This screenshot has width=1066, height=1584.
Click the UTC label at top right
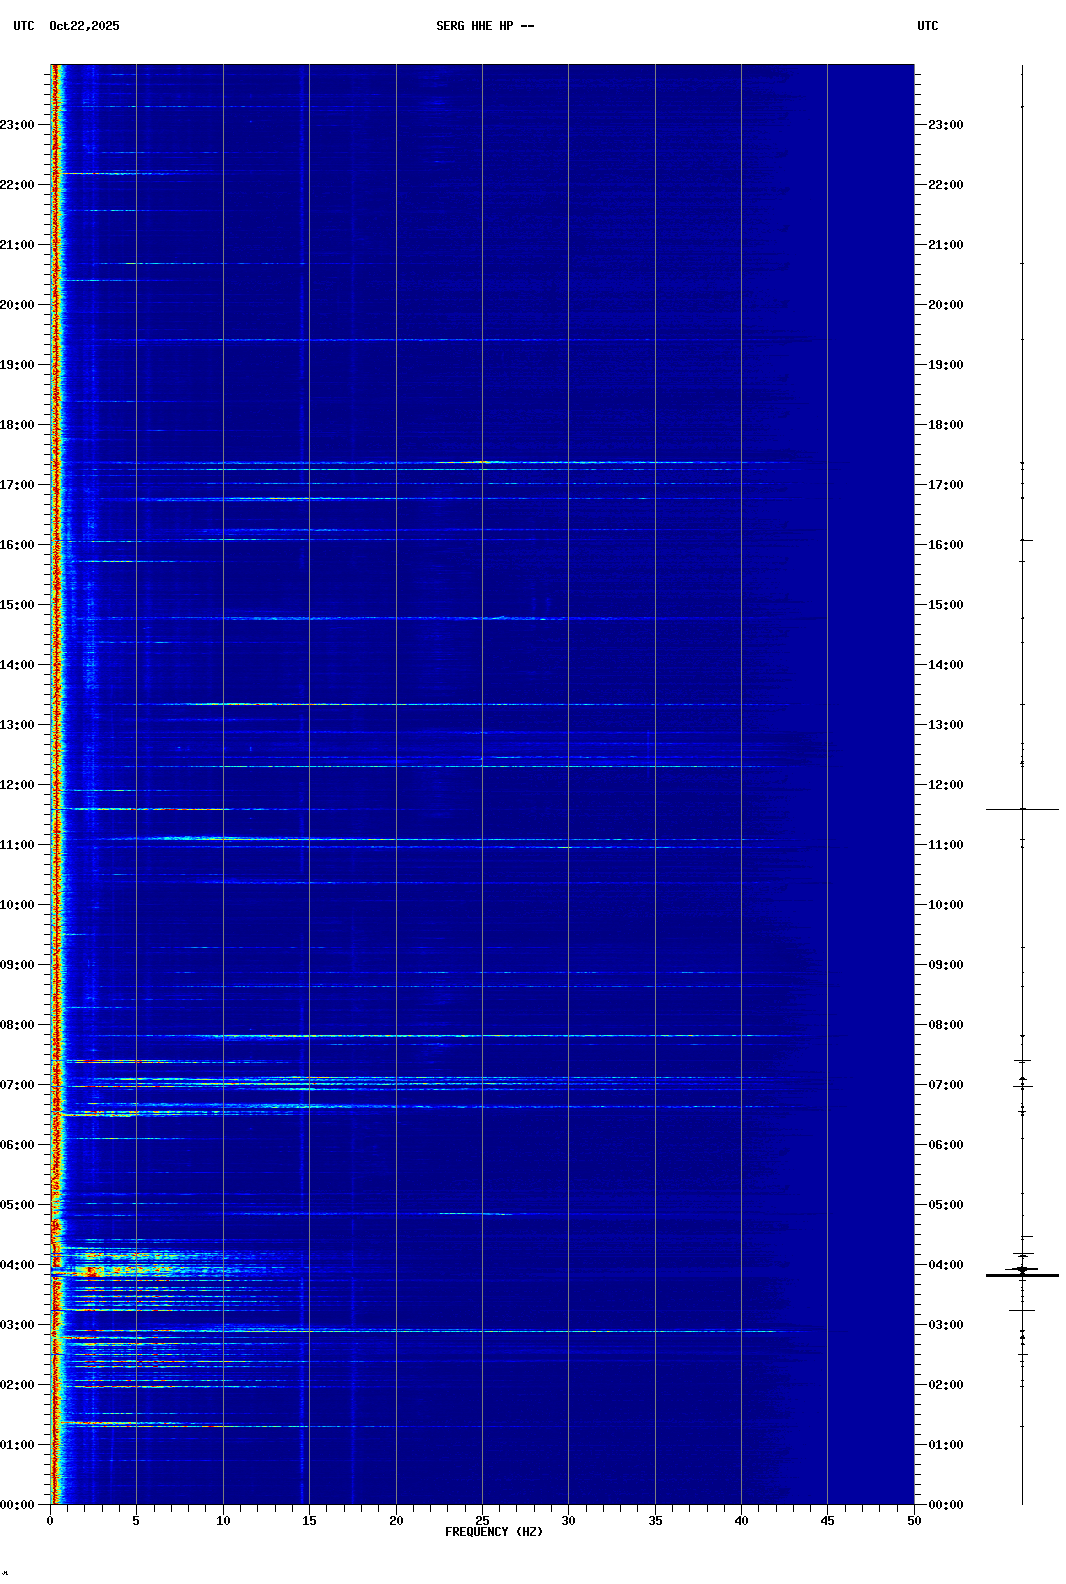pyautogui.click(x=927, y=26)
